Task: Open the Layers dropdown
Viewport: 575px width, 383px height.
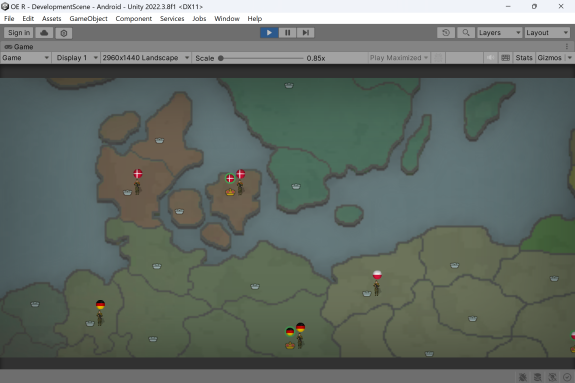Action: (x=499, y=33)
